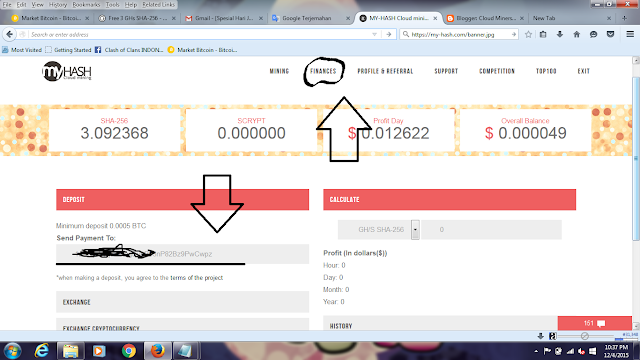Open the Bookmarks menu
The width and height of the screenshot is (640, 360).
pos(86,4)
